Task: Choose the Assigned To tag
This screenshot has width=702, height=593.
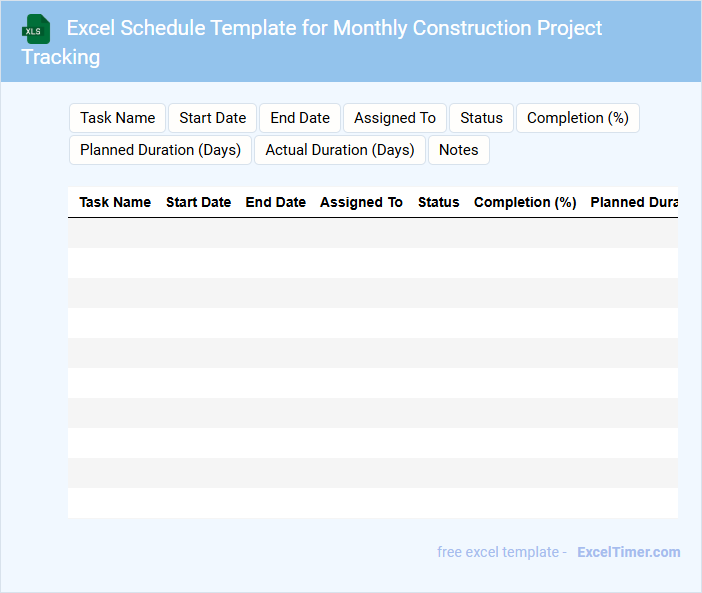Action: coord(395,118)
